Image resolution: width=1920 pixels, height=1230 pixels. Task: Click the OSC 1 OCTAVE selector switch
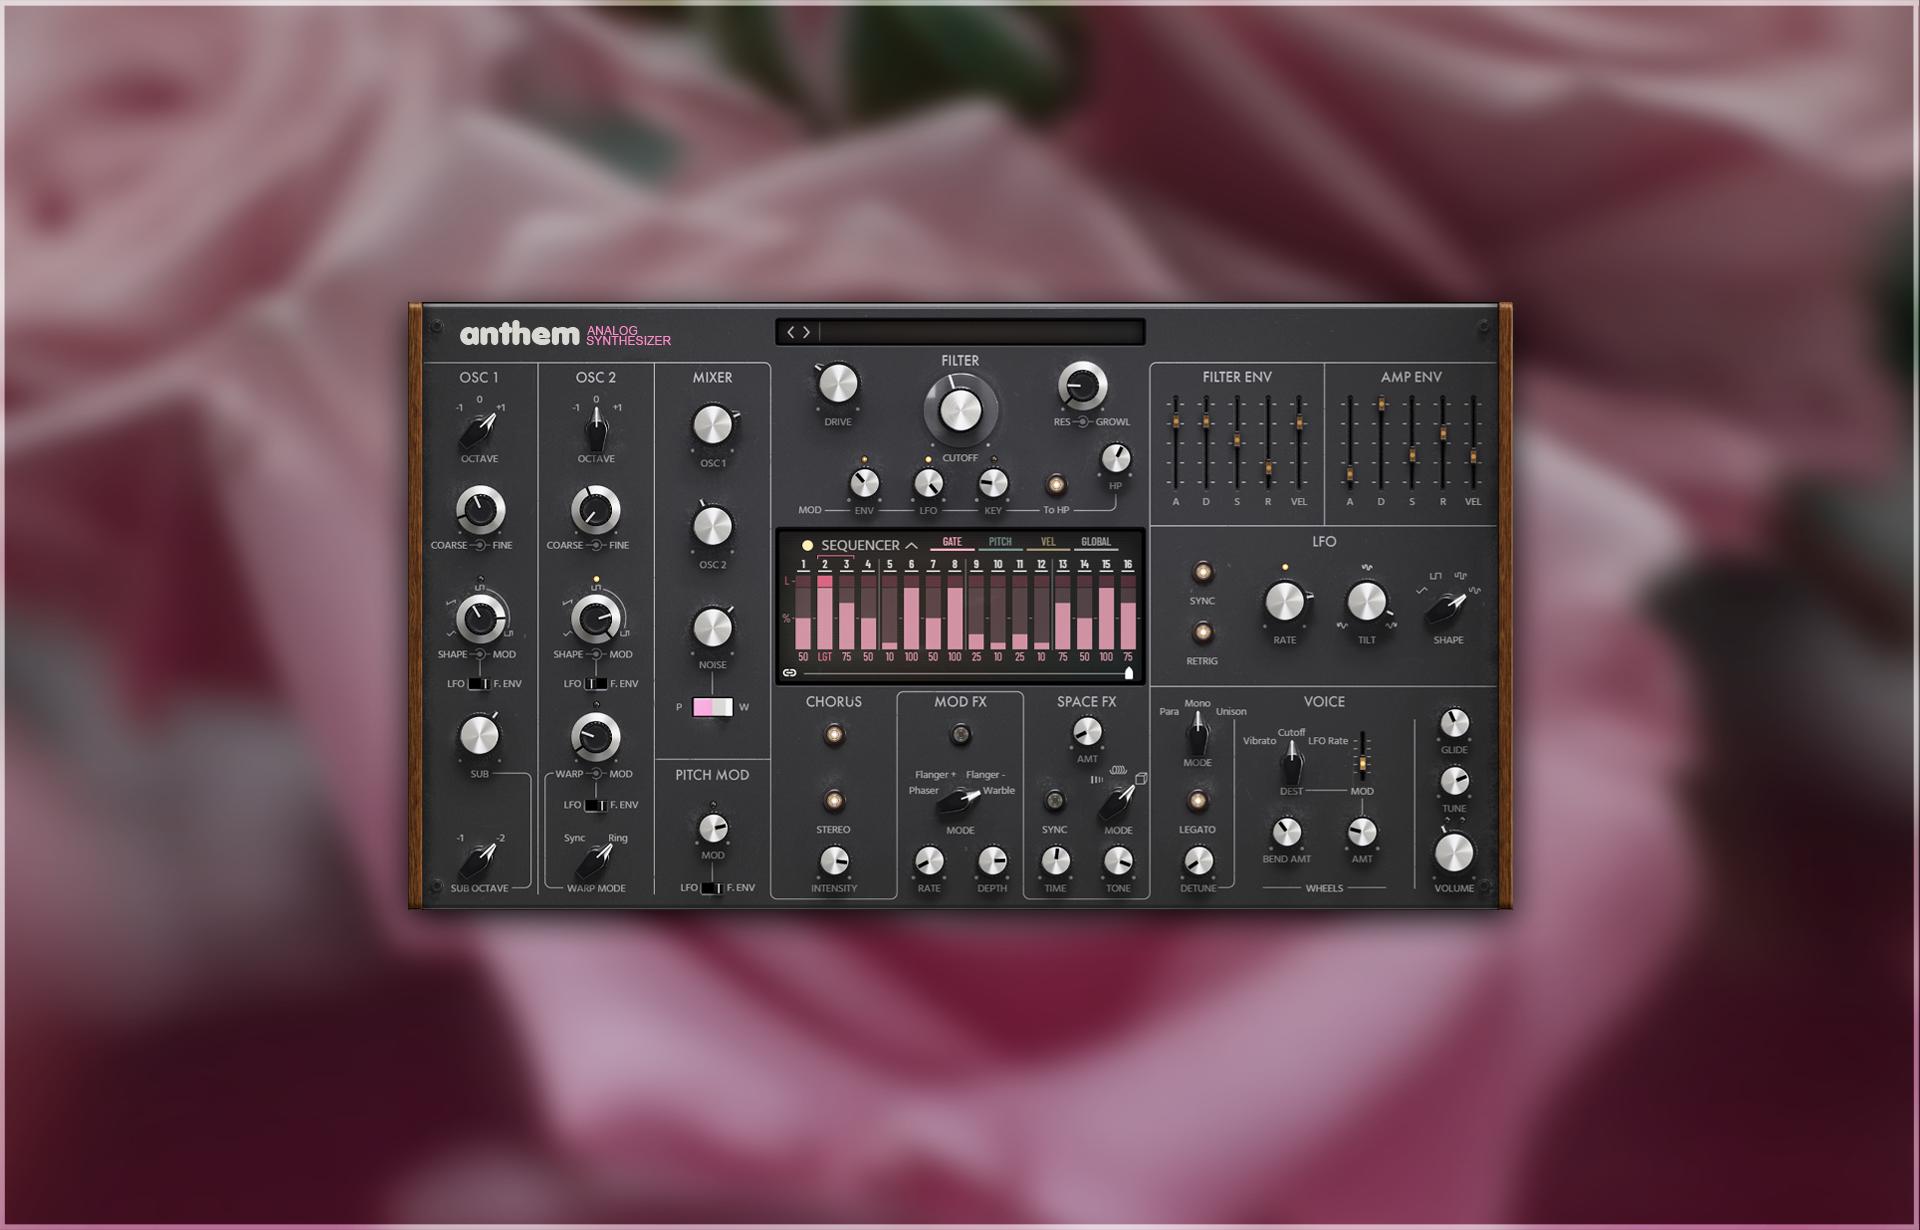479,432
